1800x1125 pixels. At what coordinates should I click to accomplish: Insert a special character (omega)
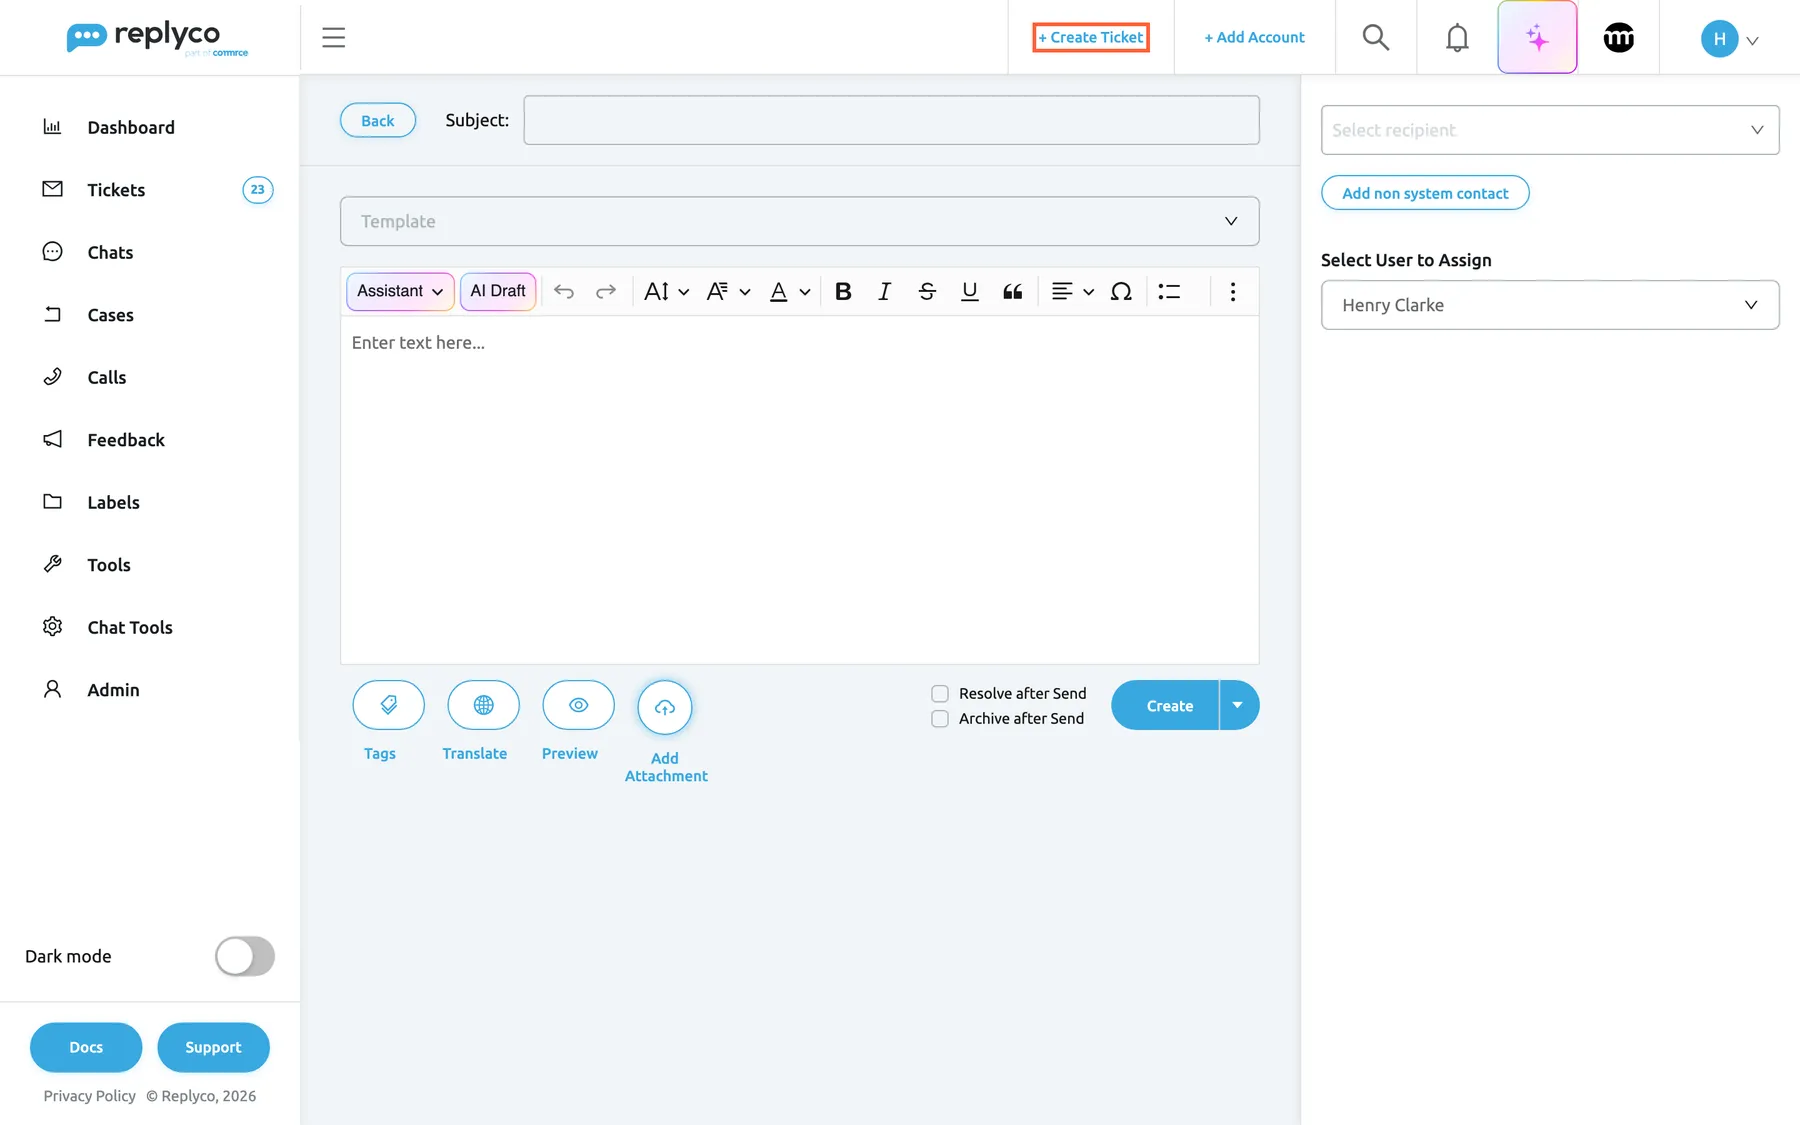(1121, 291)
